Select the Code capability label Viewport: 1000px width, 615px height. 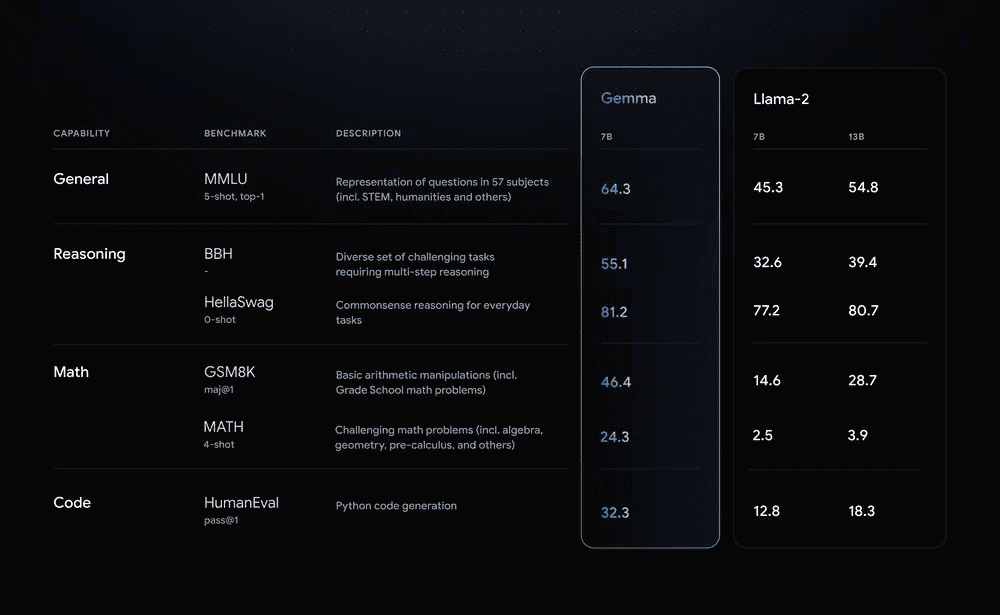72,503
